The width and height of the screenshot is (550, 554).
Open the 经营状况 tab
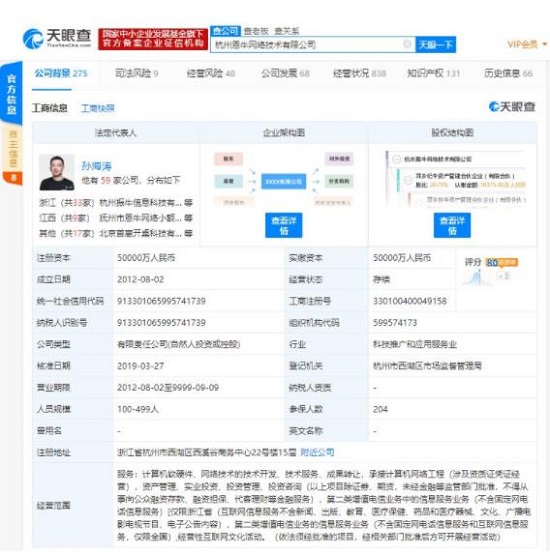coord(360,73)
